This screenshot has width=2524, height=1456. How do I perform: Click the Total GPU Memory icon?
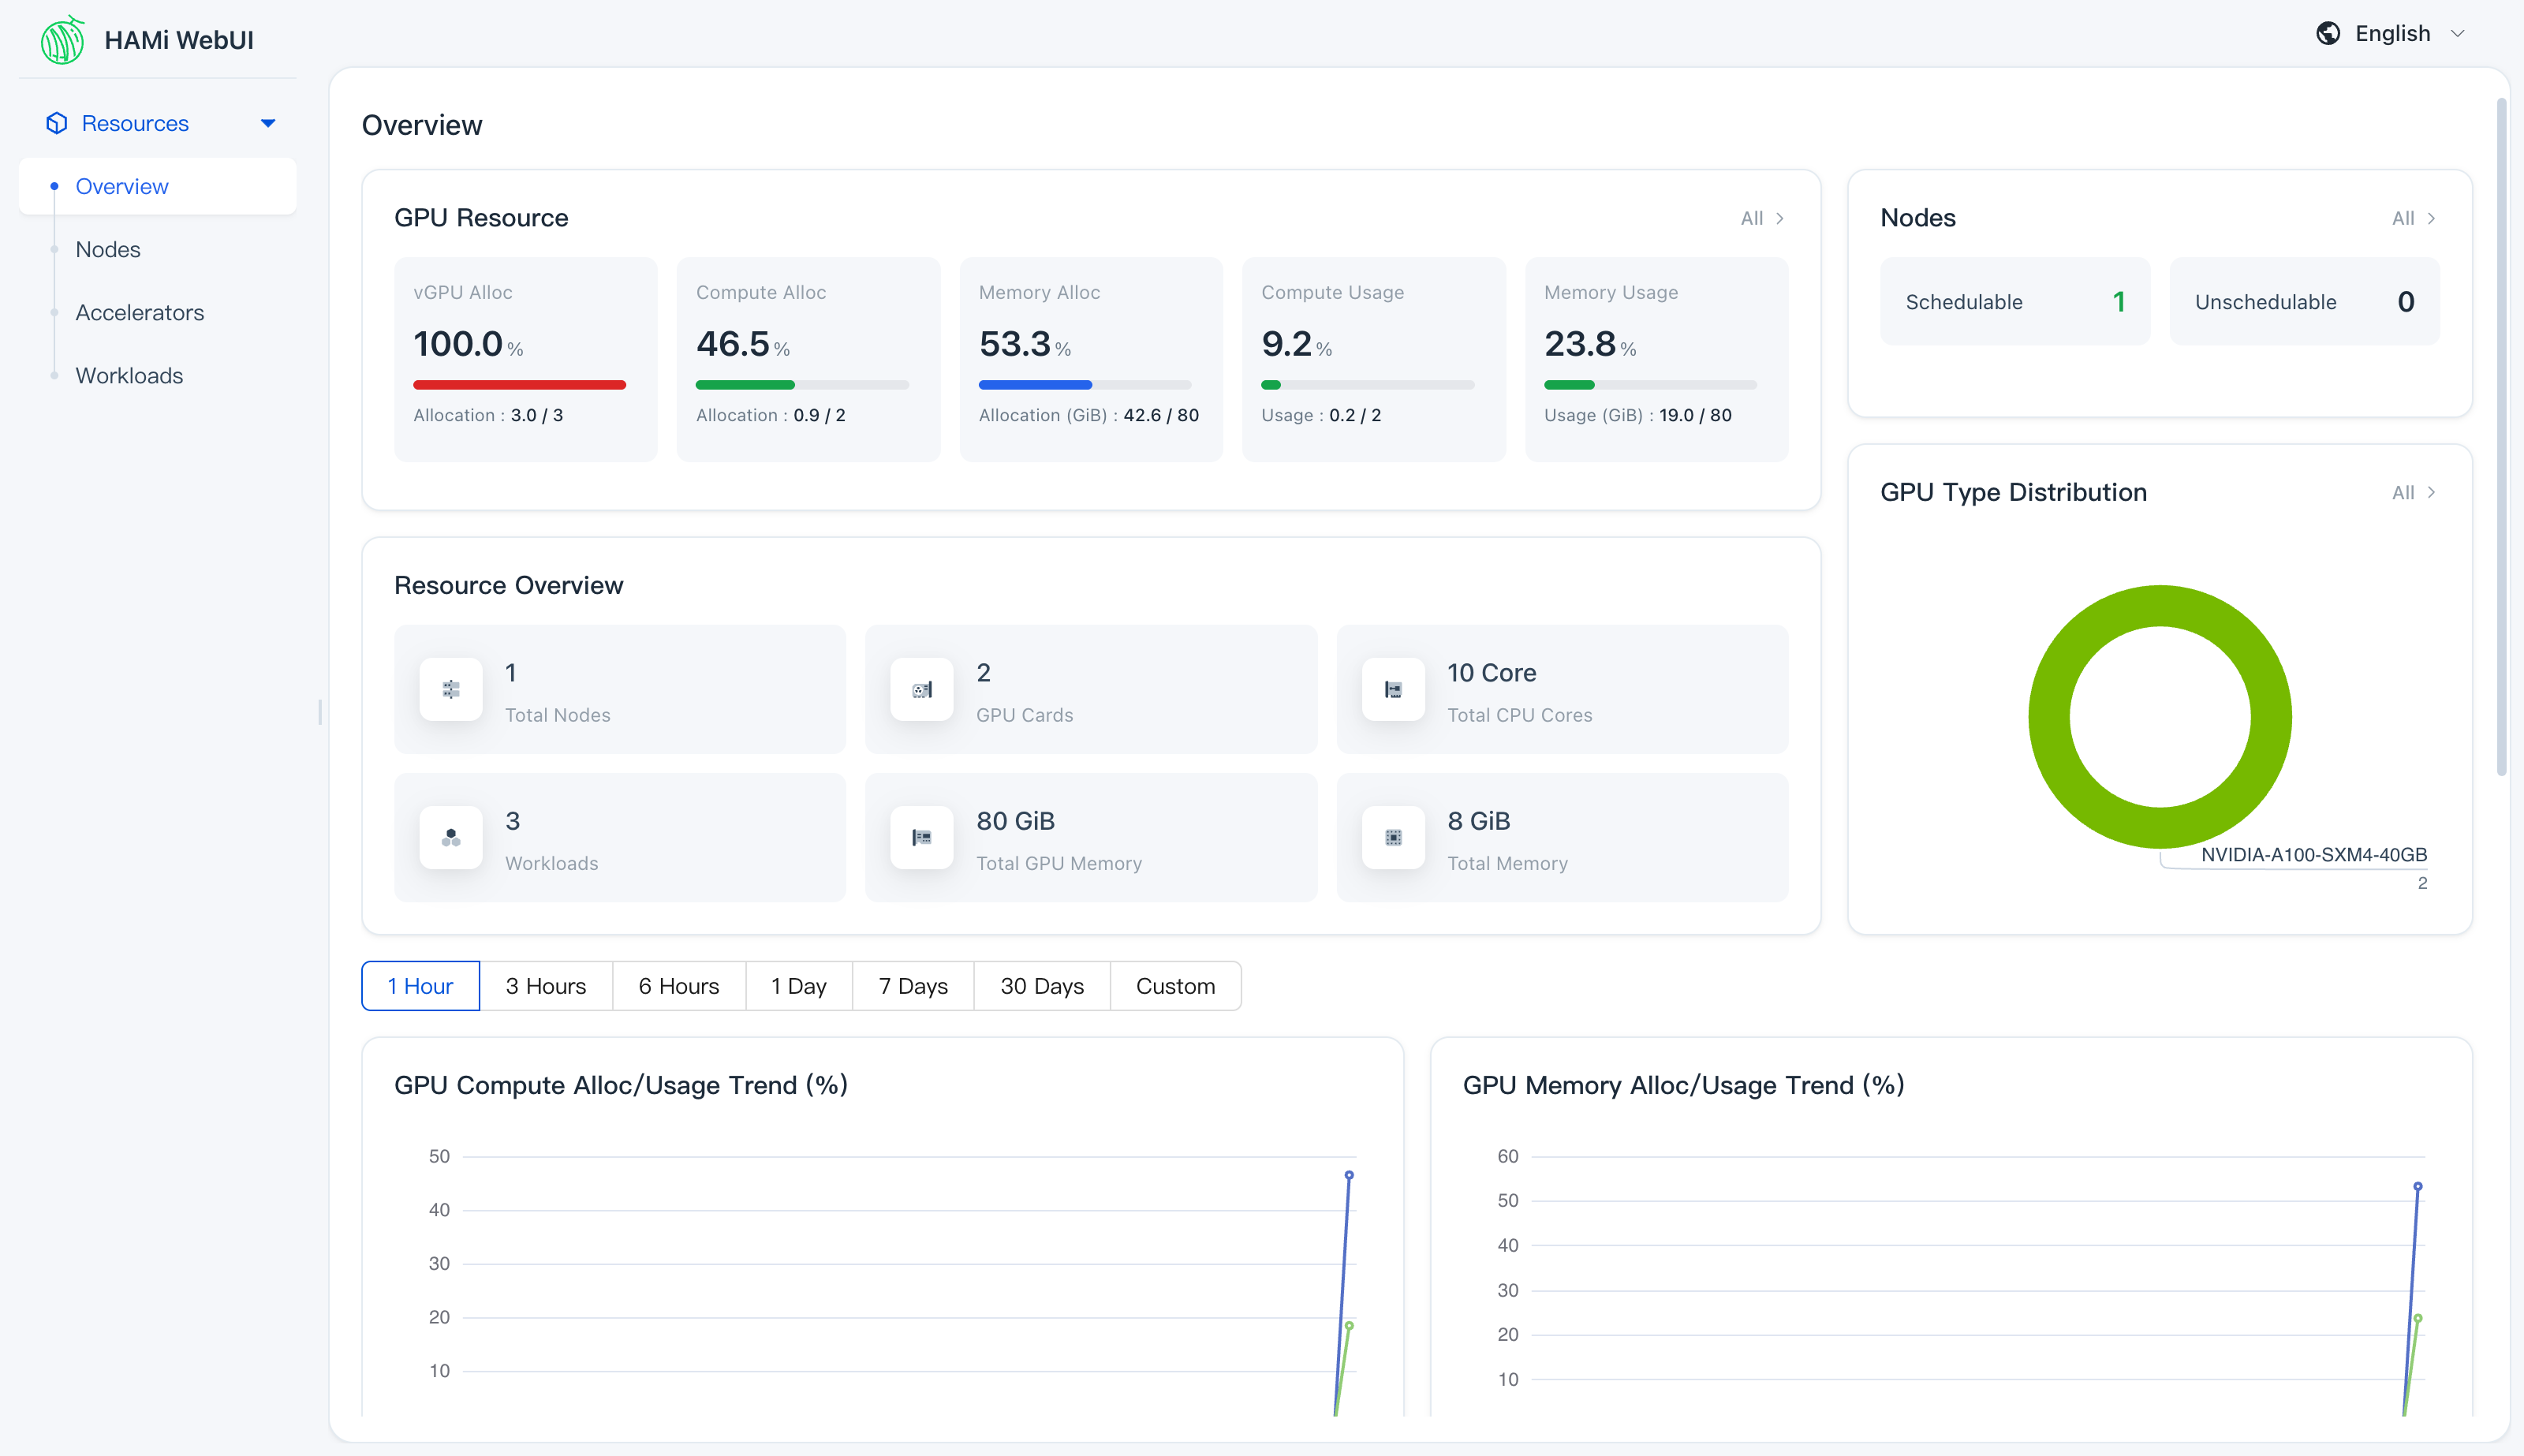coord(922,837)
